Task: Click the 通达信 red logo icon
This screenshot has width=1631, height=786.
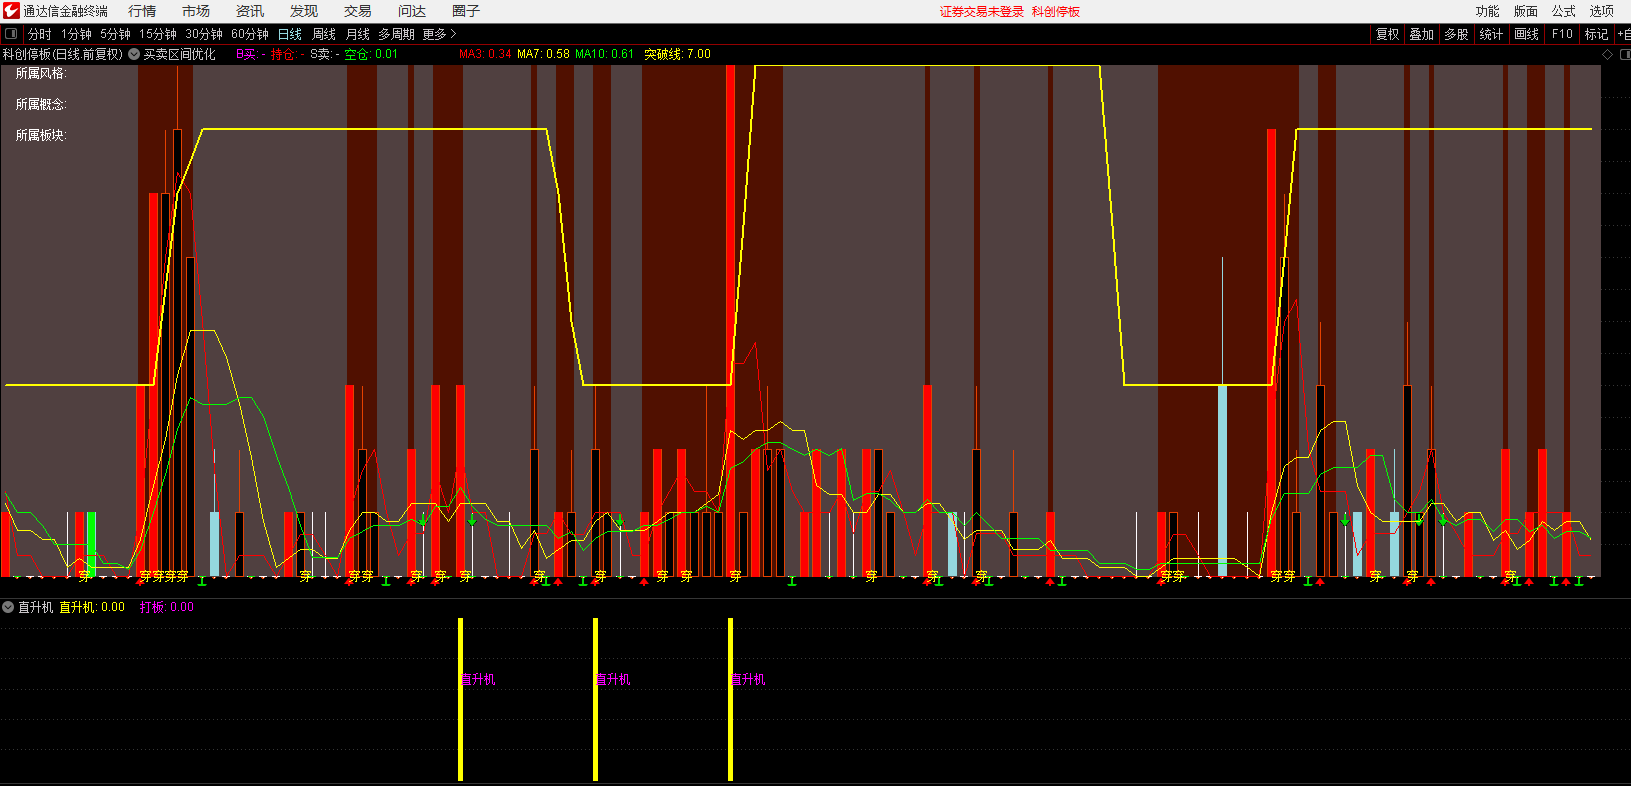Action: pos(11,11)
